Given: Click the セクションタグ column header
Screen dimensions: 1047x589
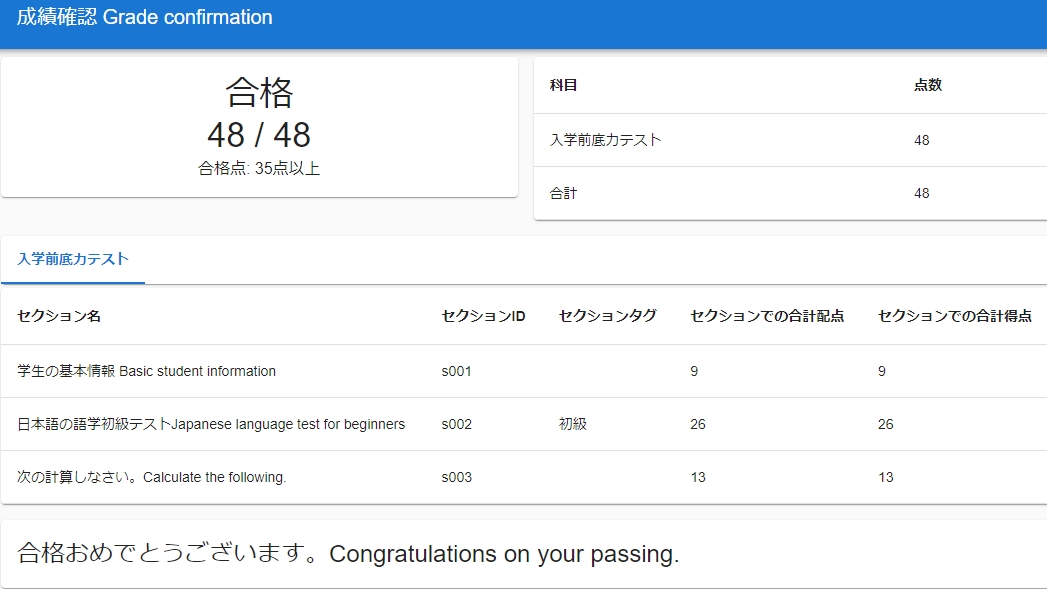Looking at the screenshot, I should [x=608, y=316].
